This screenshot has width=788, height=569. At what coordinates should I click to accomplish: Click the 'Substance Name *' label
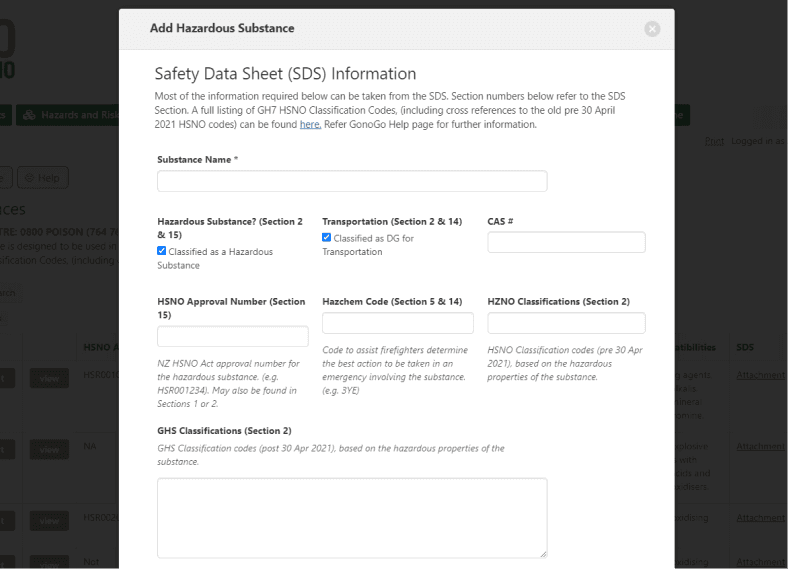click(x=198, y=160)
